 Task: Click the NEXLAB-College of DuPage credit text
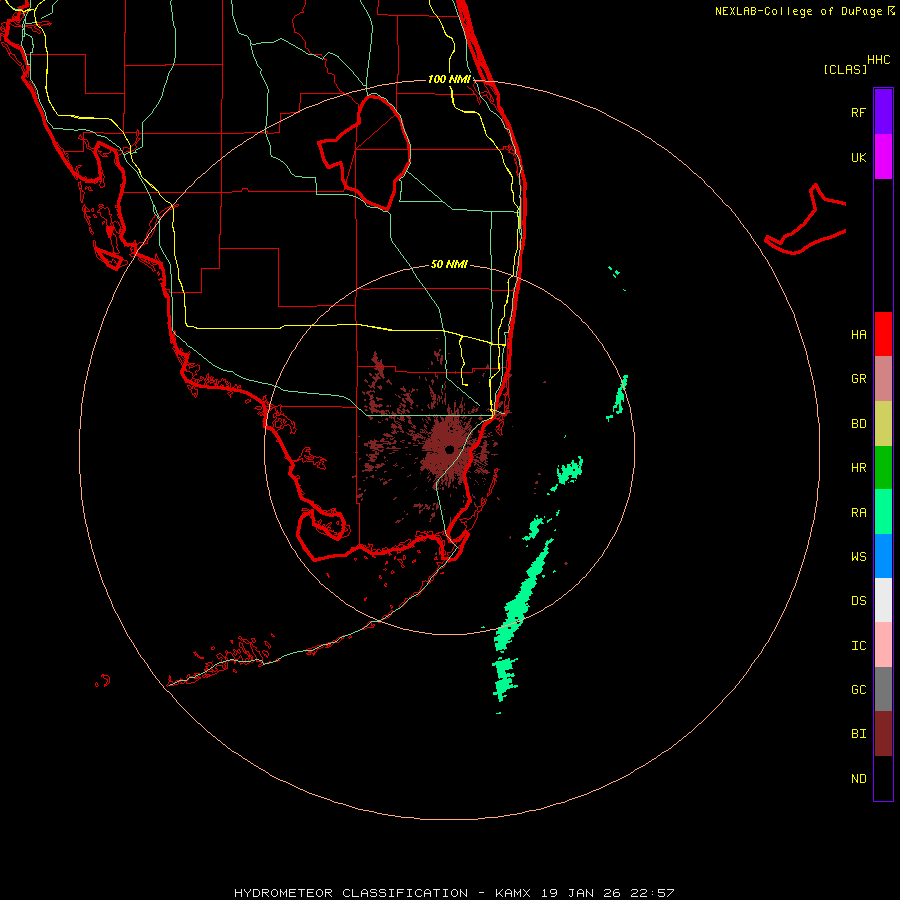coord(798,11)
